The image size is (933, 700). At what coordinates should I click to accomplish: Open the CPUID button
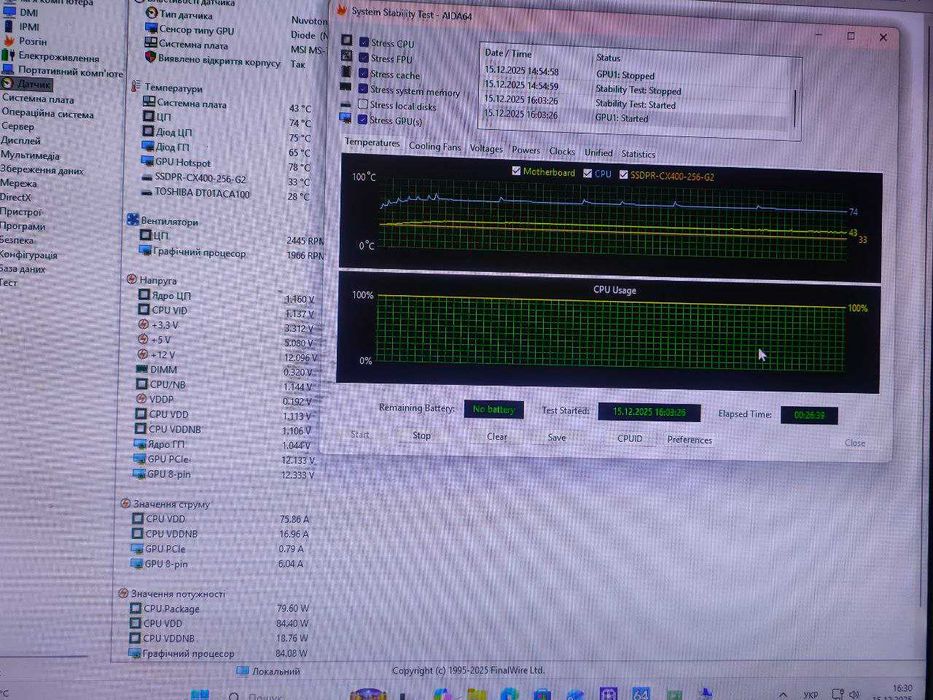630,438
